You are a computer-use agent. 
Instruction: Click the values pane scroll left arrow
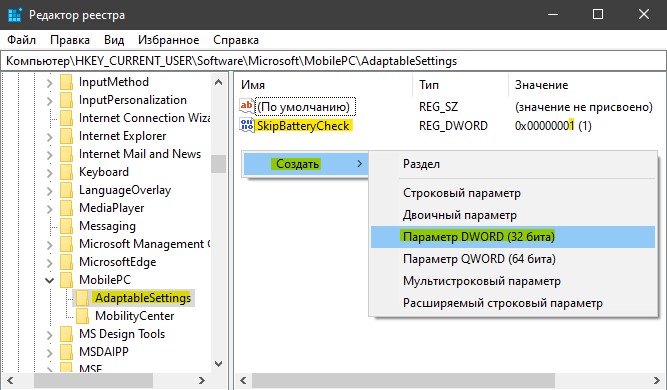(244, 380)
